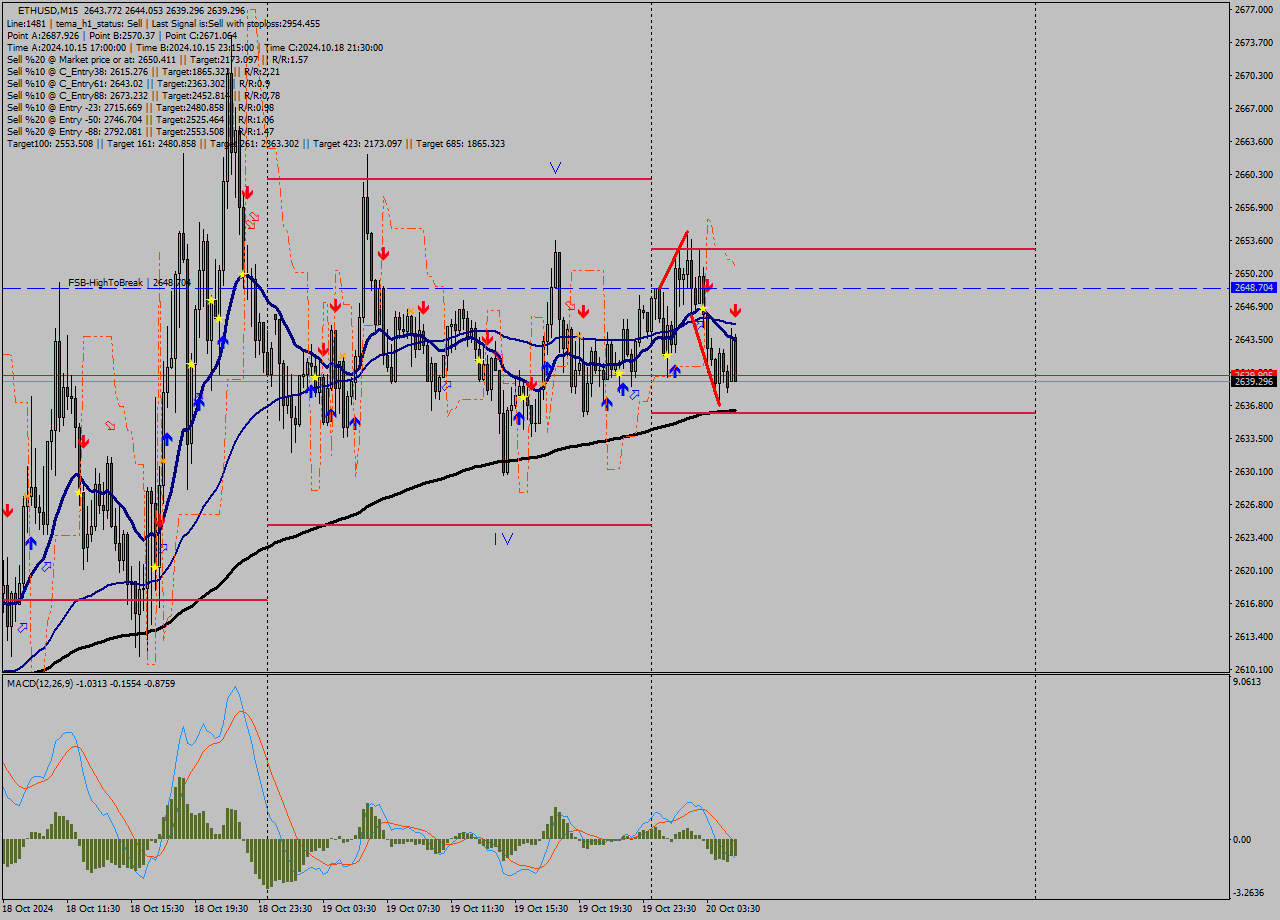
Task: Click the FSB-HighToBreak 2648.704 label
Action: (129, 283)
